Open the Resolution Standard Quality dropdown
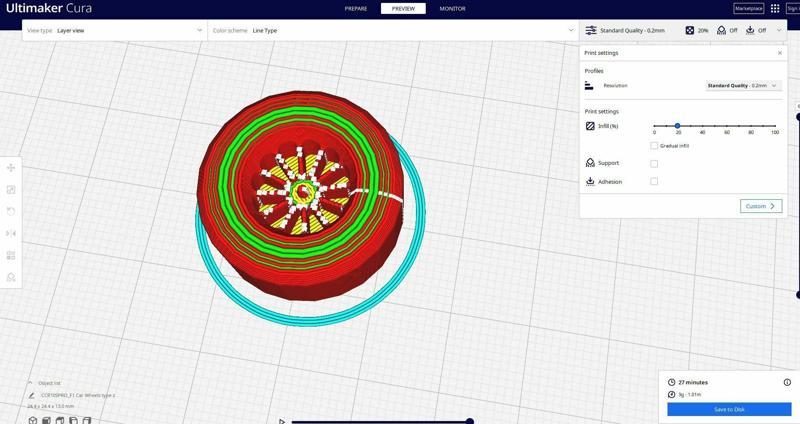The height and width of the screenshot is (424, 800). pyautogui.click(x=743, y=86)
